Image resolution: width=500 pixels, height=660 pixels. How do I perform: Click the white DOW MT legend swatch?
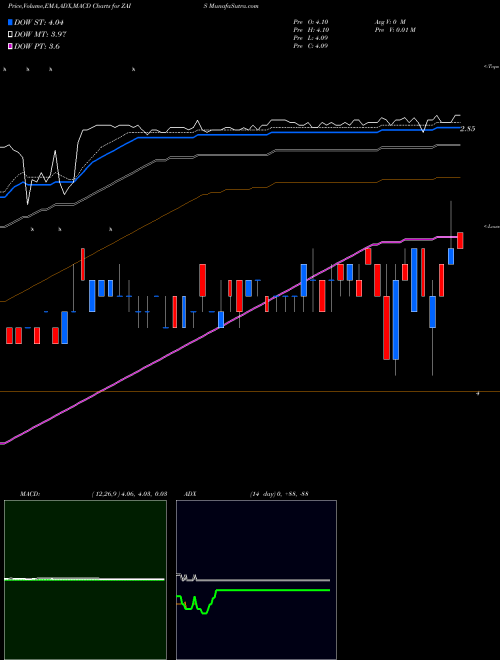tap(11, 35)
